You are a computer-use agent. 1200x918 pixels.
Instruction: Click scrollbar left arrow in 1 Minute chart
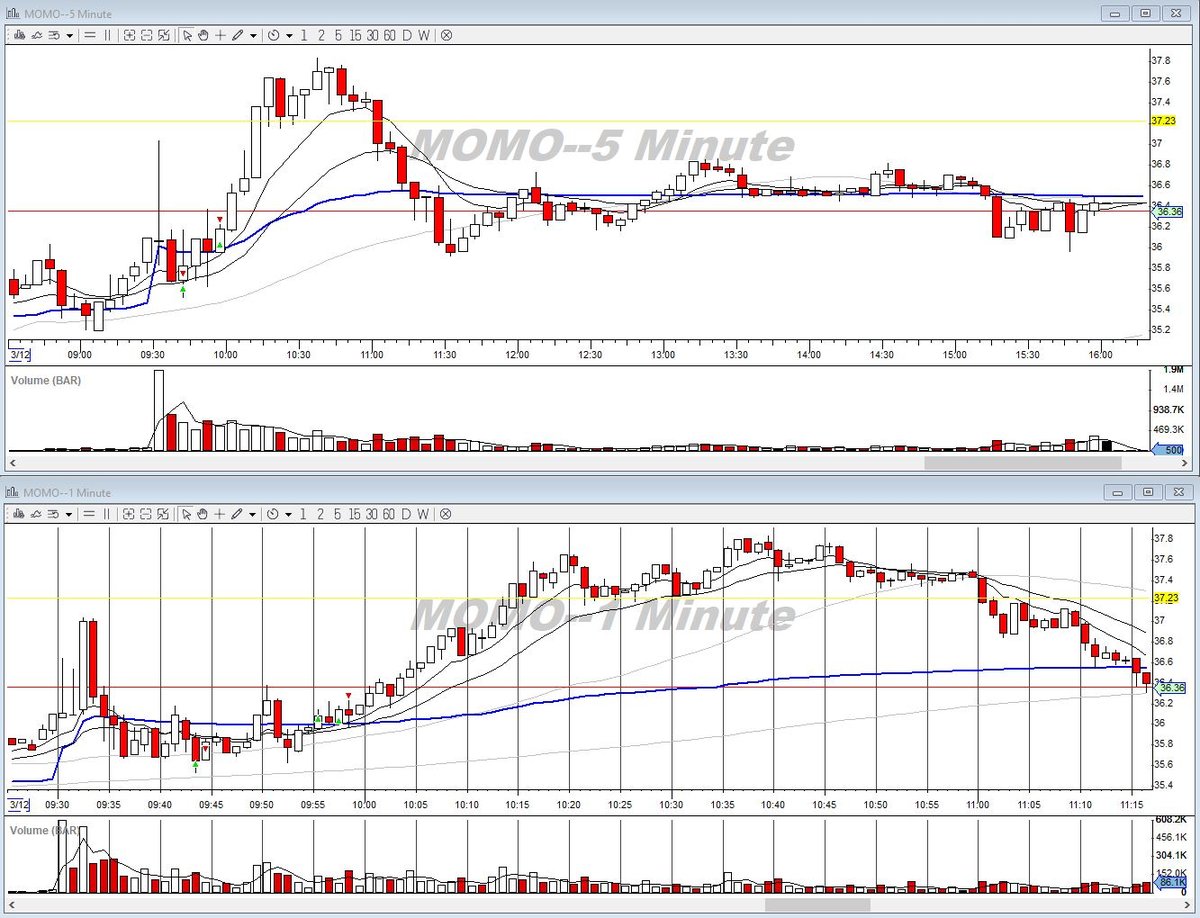[x=13, y=905]
